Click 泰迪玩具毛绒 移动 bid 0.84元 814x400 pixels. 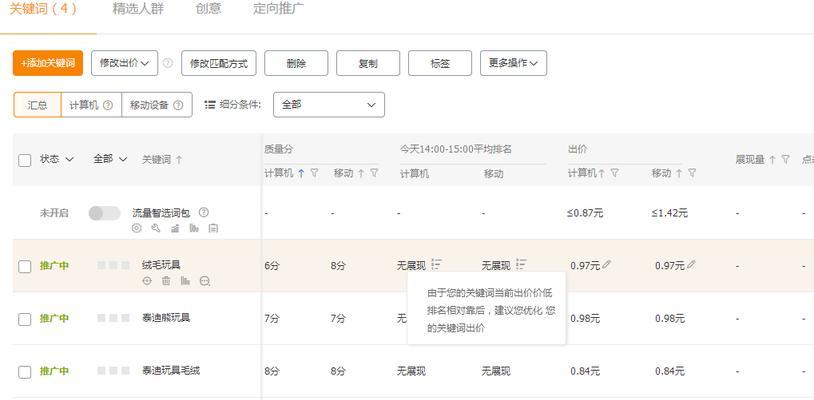tap(670, 371)
